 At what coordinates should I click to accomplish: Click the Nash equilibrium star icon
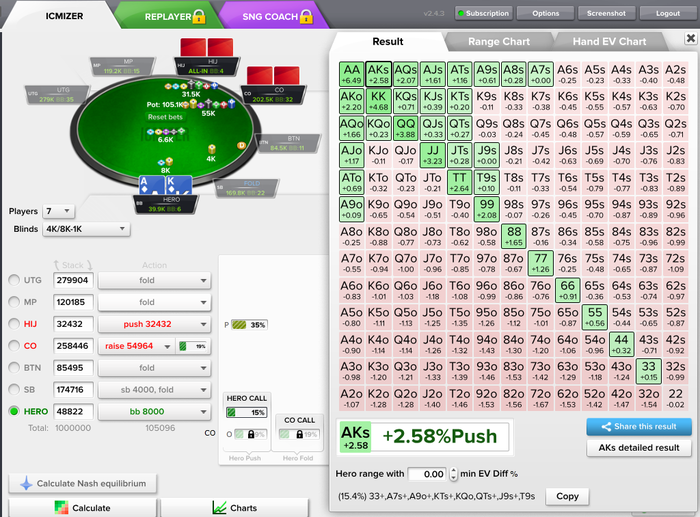26,484
